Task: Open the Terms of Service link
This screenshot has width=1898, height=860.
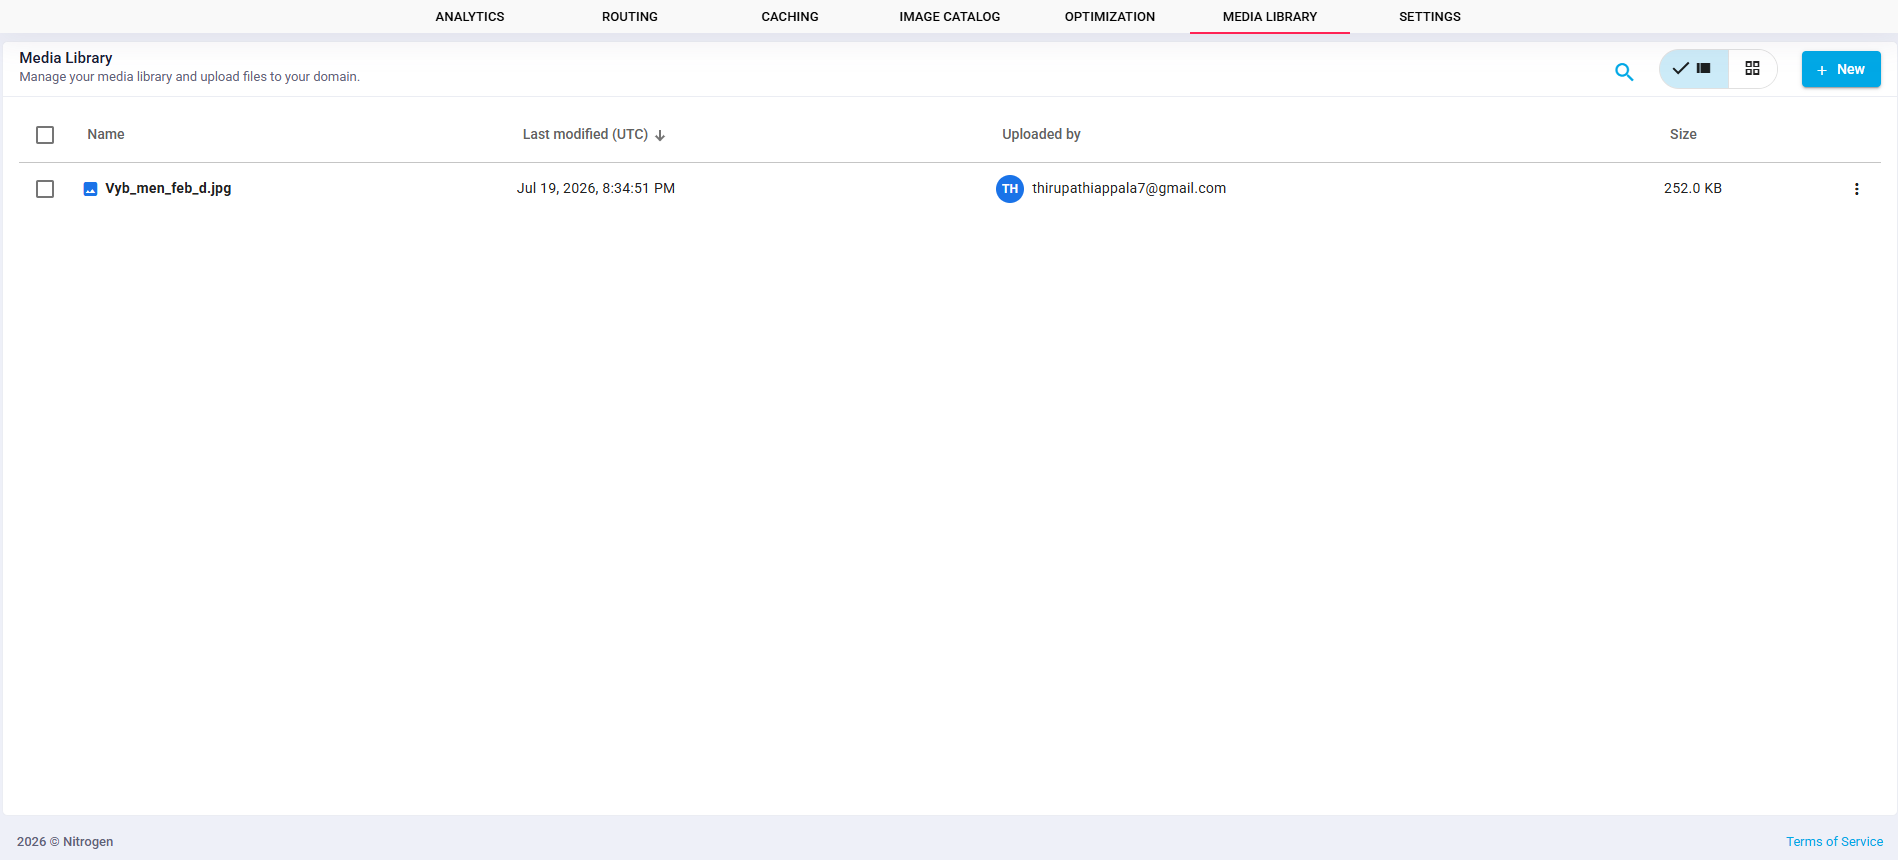Action: click(1834, 842)
